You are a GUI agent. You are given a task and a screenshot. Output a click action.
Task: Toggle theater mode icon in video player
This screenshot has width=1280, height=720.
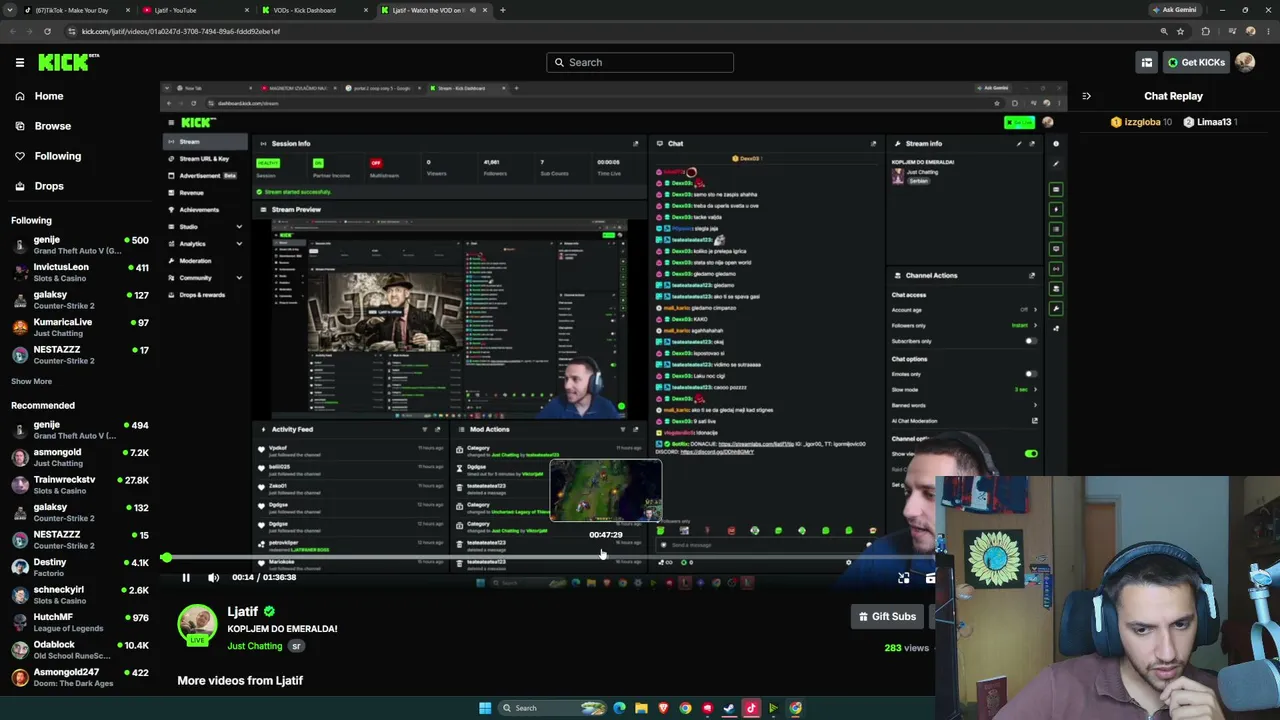click(904, 578)
